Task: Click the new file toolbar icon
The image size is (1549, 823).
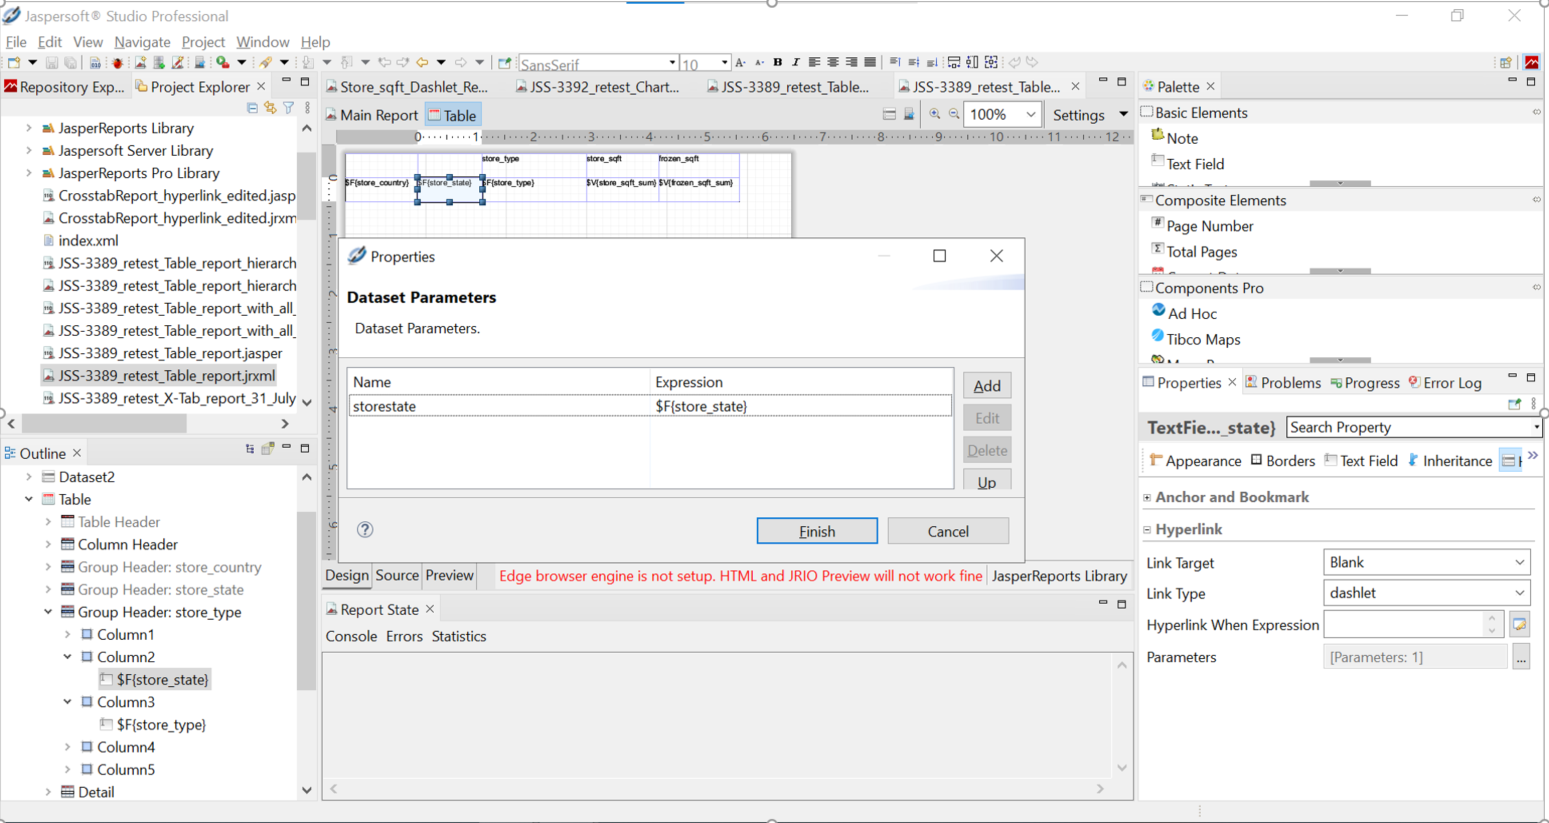Action: coord(12,62)
